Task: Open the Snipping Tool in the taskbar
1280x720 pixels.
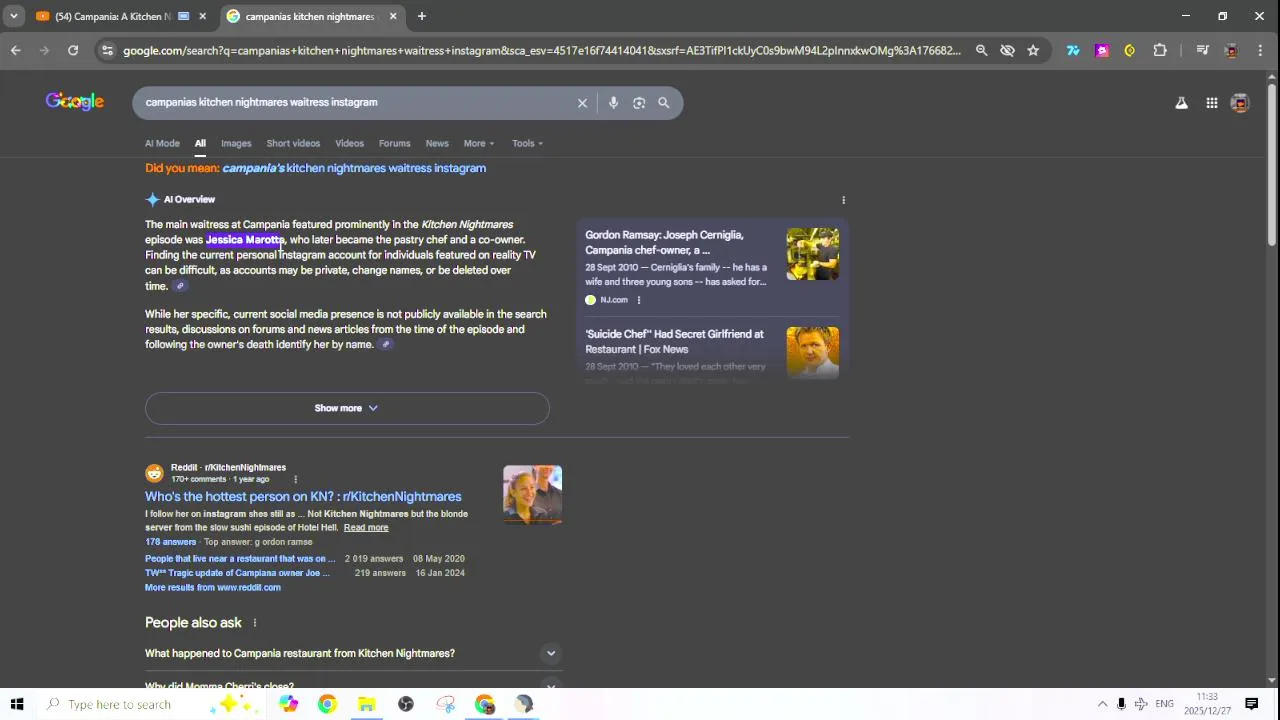Action: point(446,704)
